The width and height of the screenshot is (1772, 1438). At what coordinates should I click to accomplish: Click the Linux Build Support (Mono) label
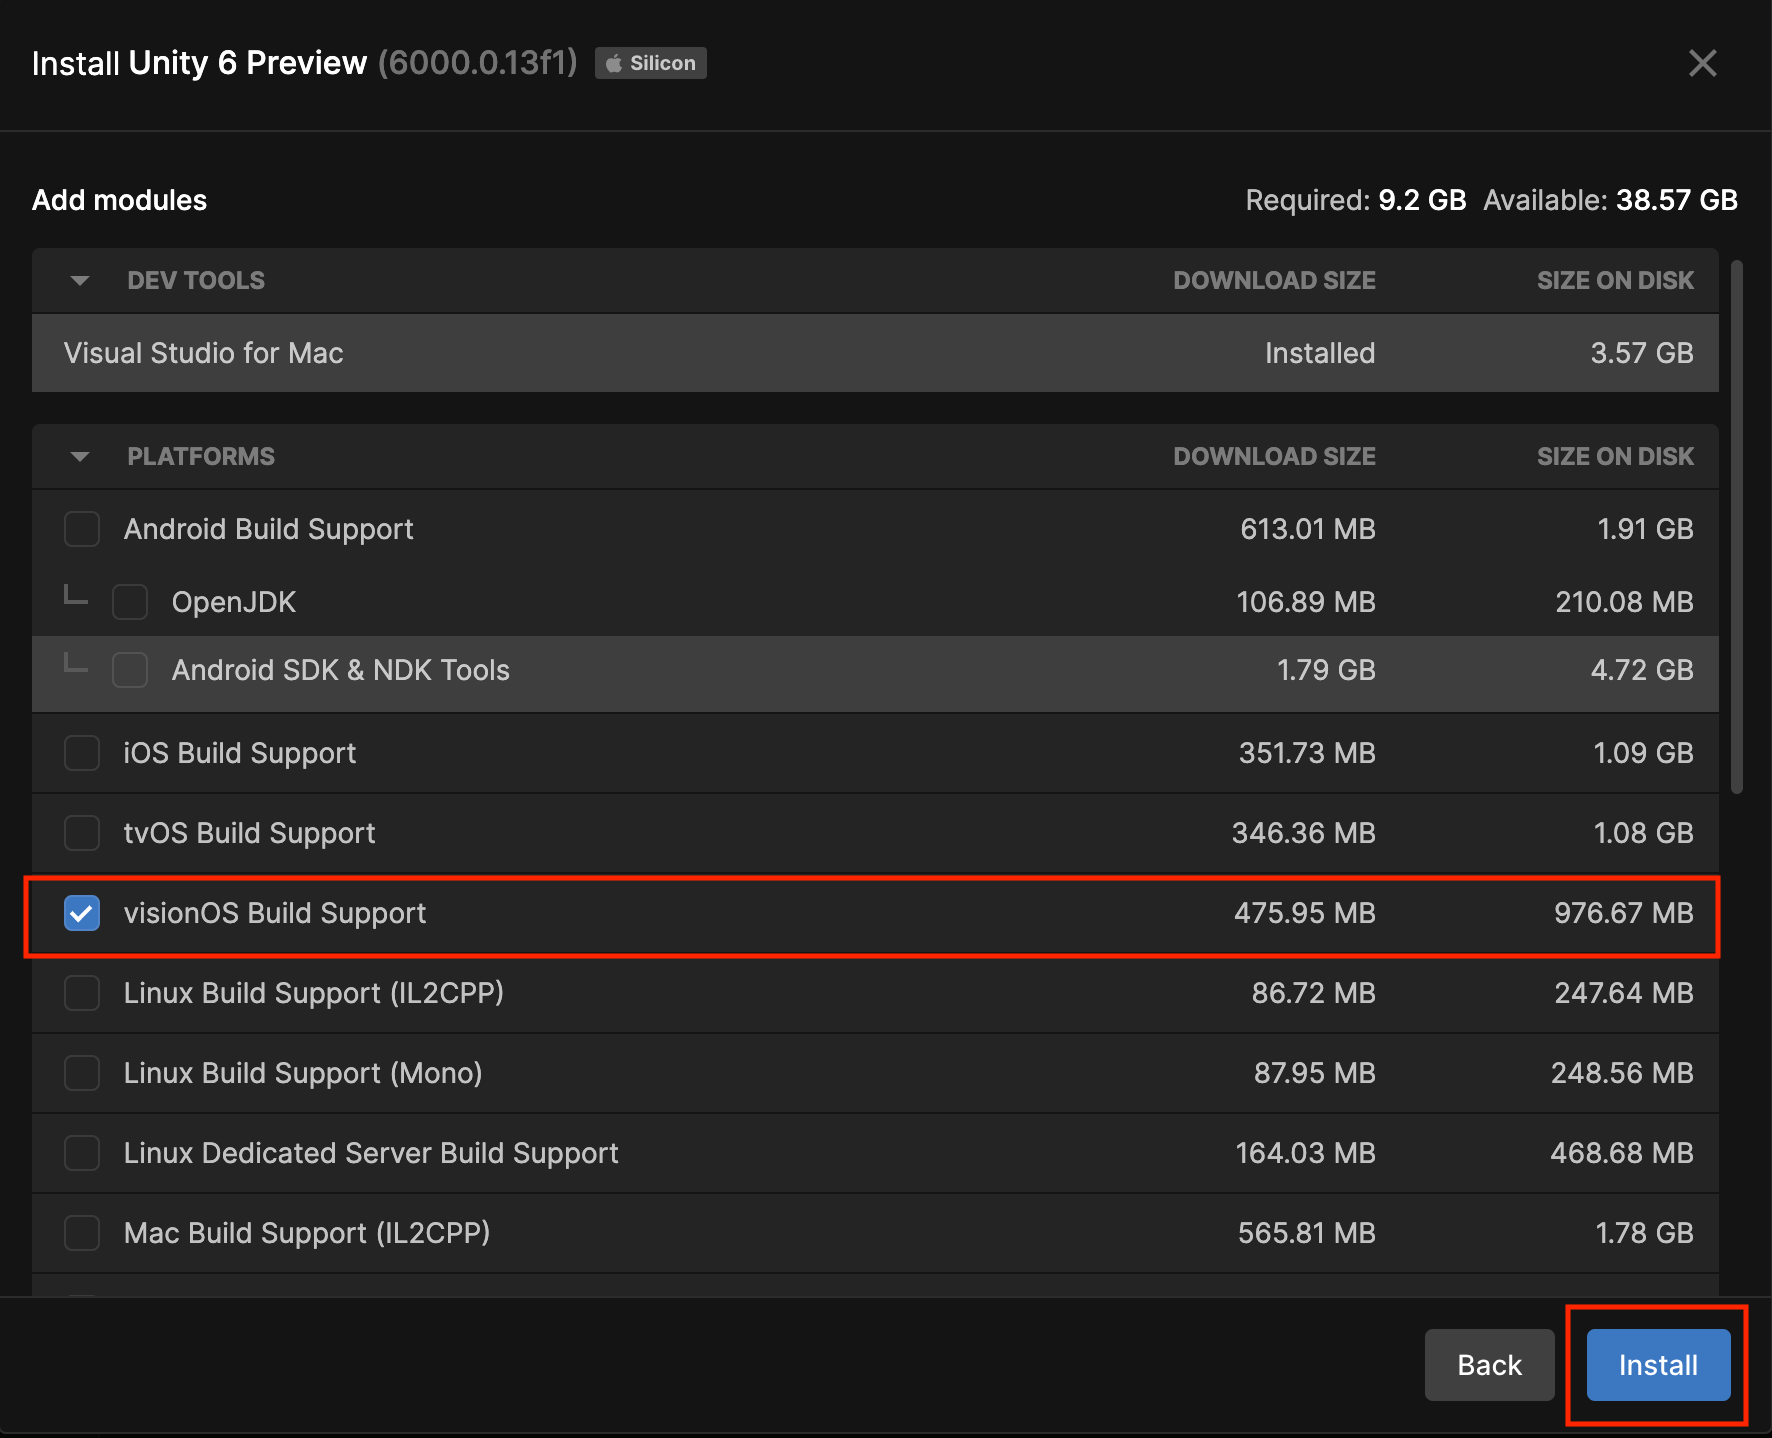[x=303, y=1073]
